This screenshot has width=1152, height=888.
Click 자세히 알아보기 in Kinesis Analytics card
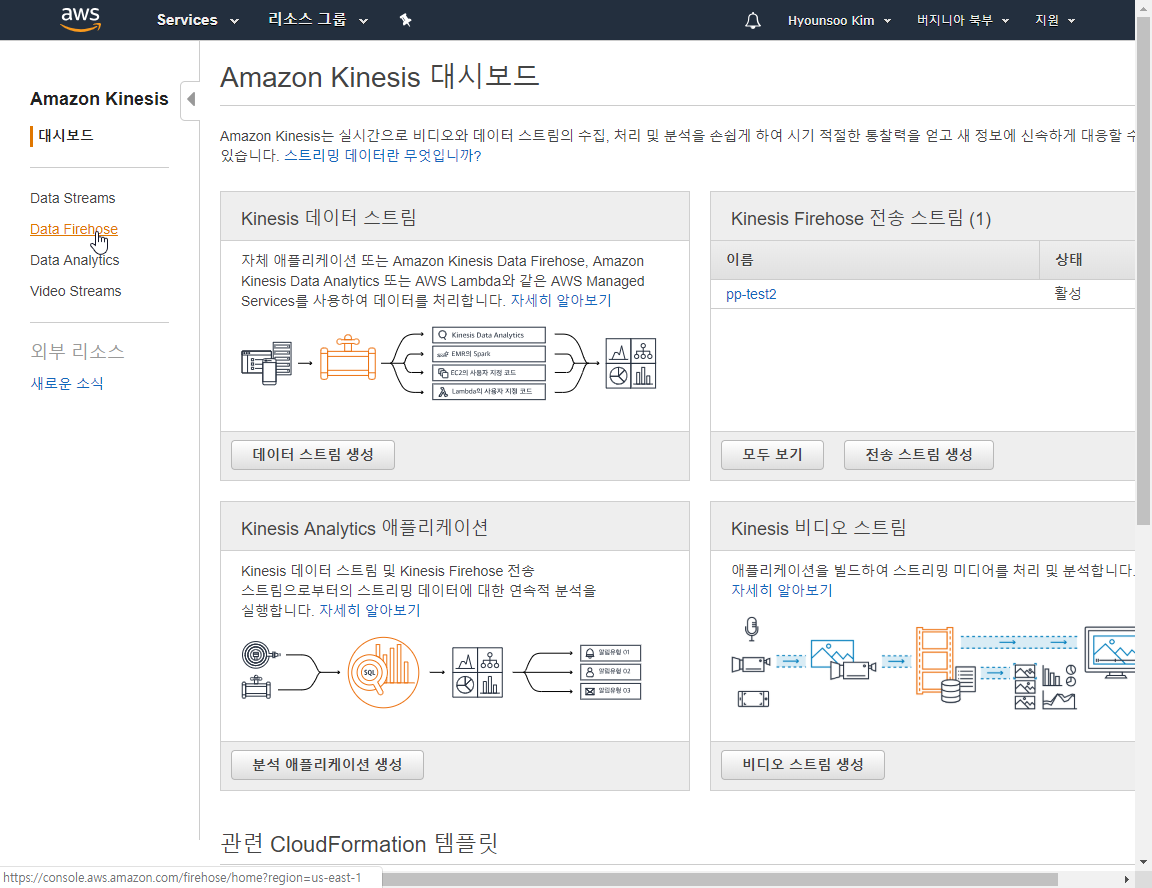click(370, 610)
